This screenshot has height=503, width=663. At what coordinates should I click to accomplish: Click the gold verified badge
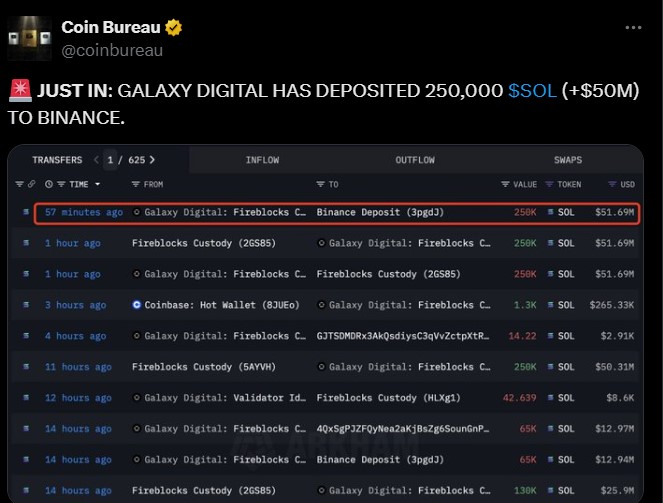pos(170,28)
